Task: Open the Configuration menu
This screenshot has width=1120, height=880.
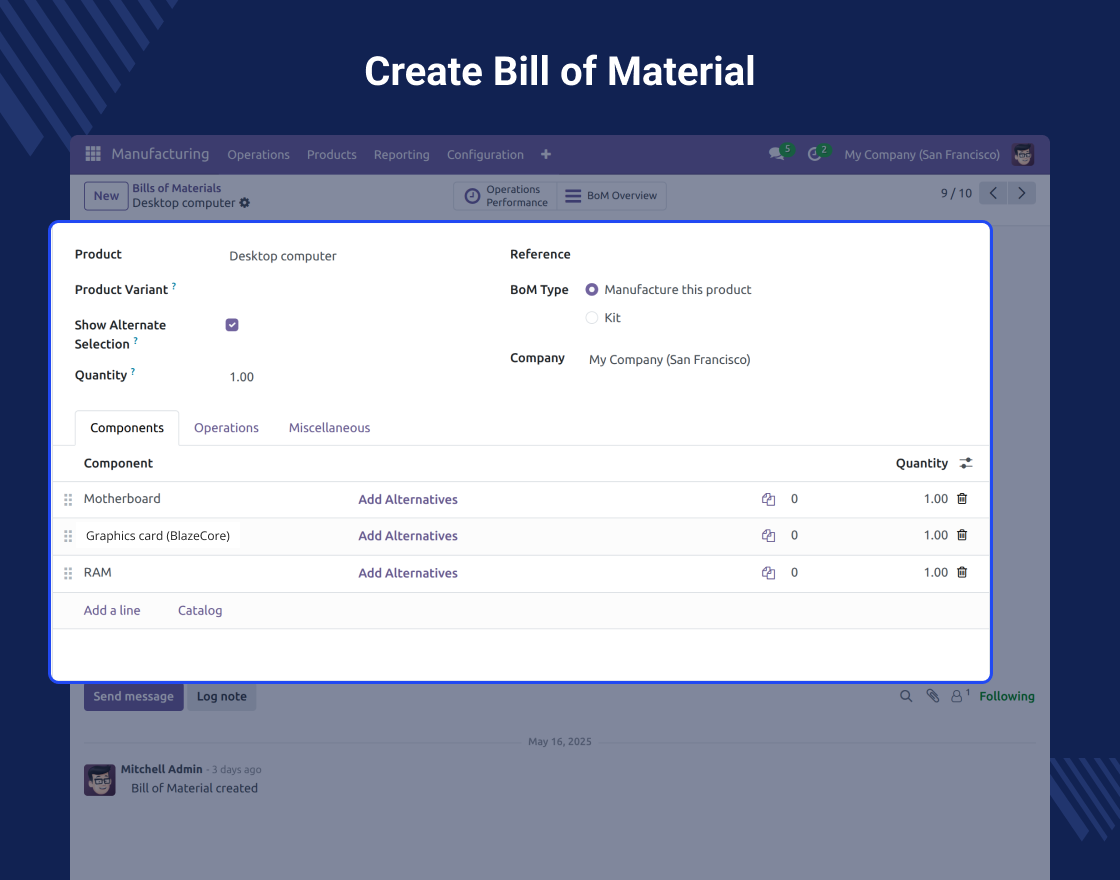Action: (485, 154)
